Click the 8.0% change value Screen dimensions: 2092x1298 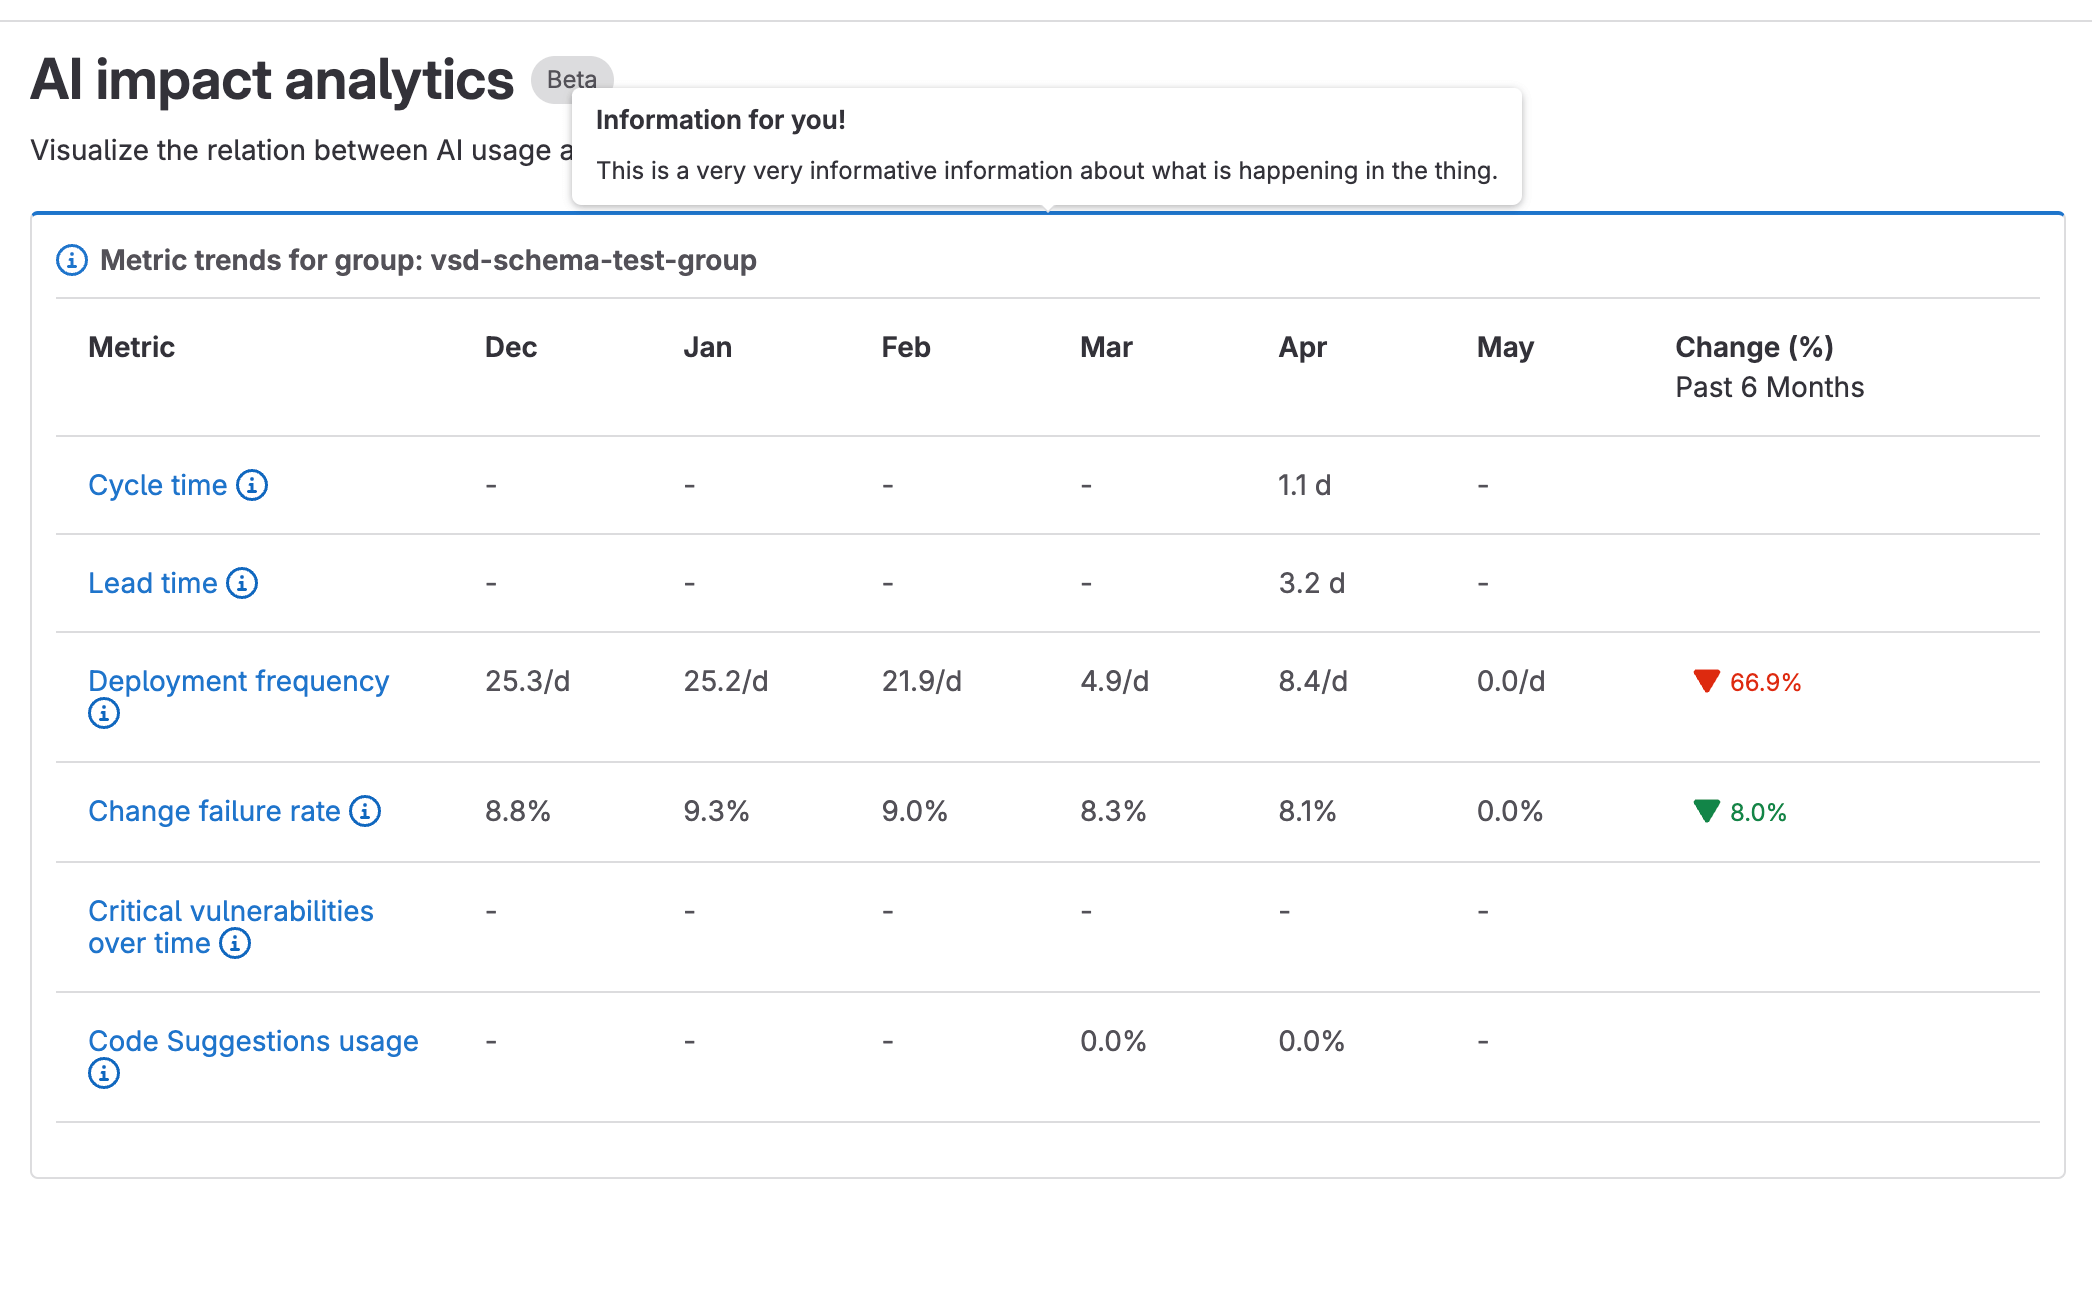coord(1758,812)
